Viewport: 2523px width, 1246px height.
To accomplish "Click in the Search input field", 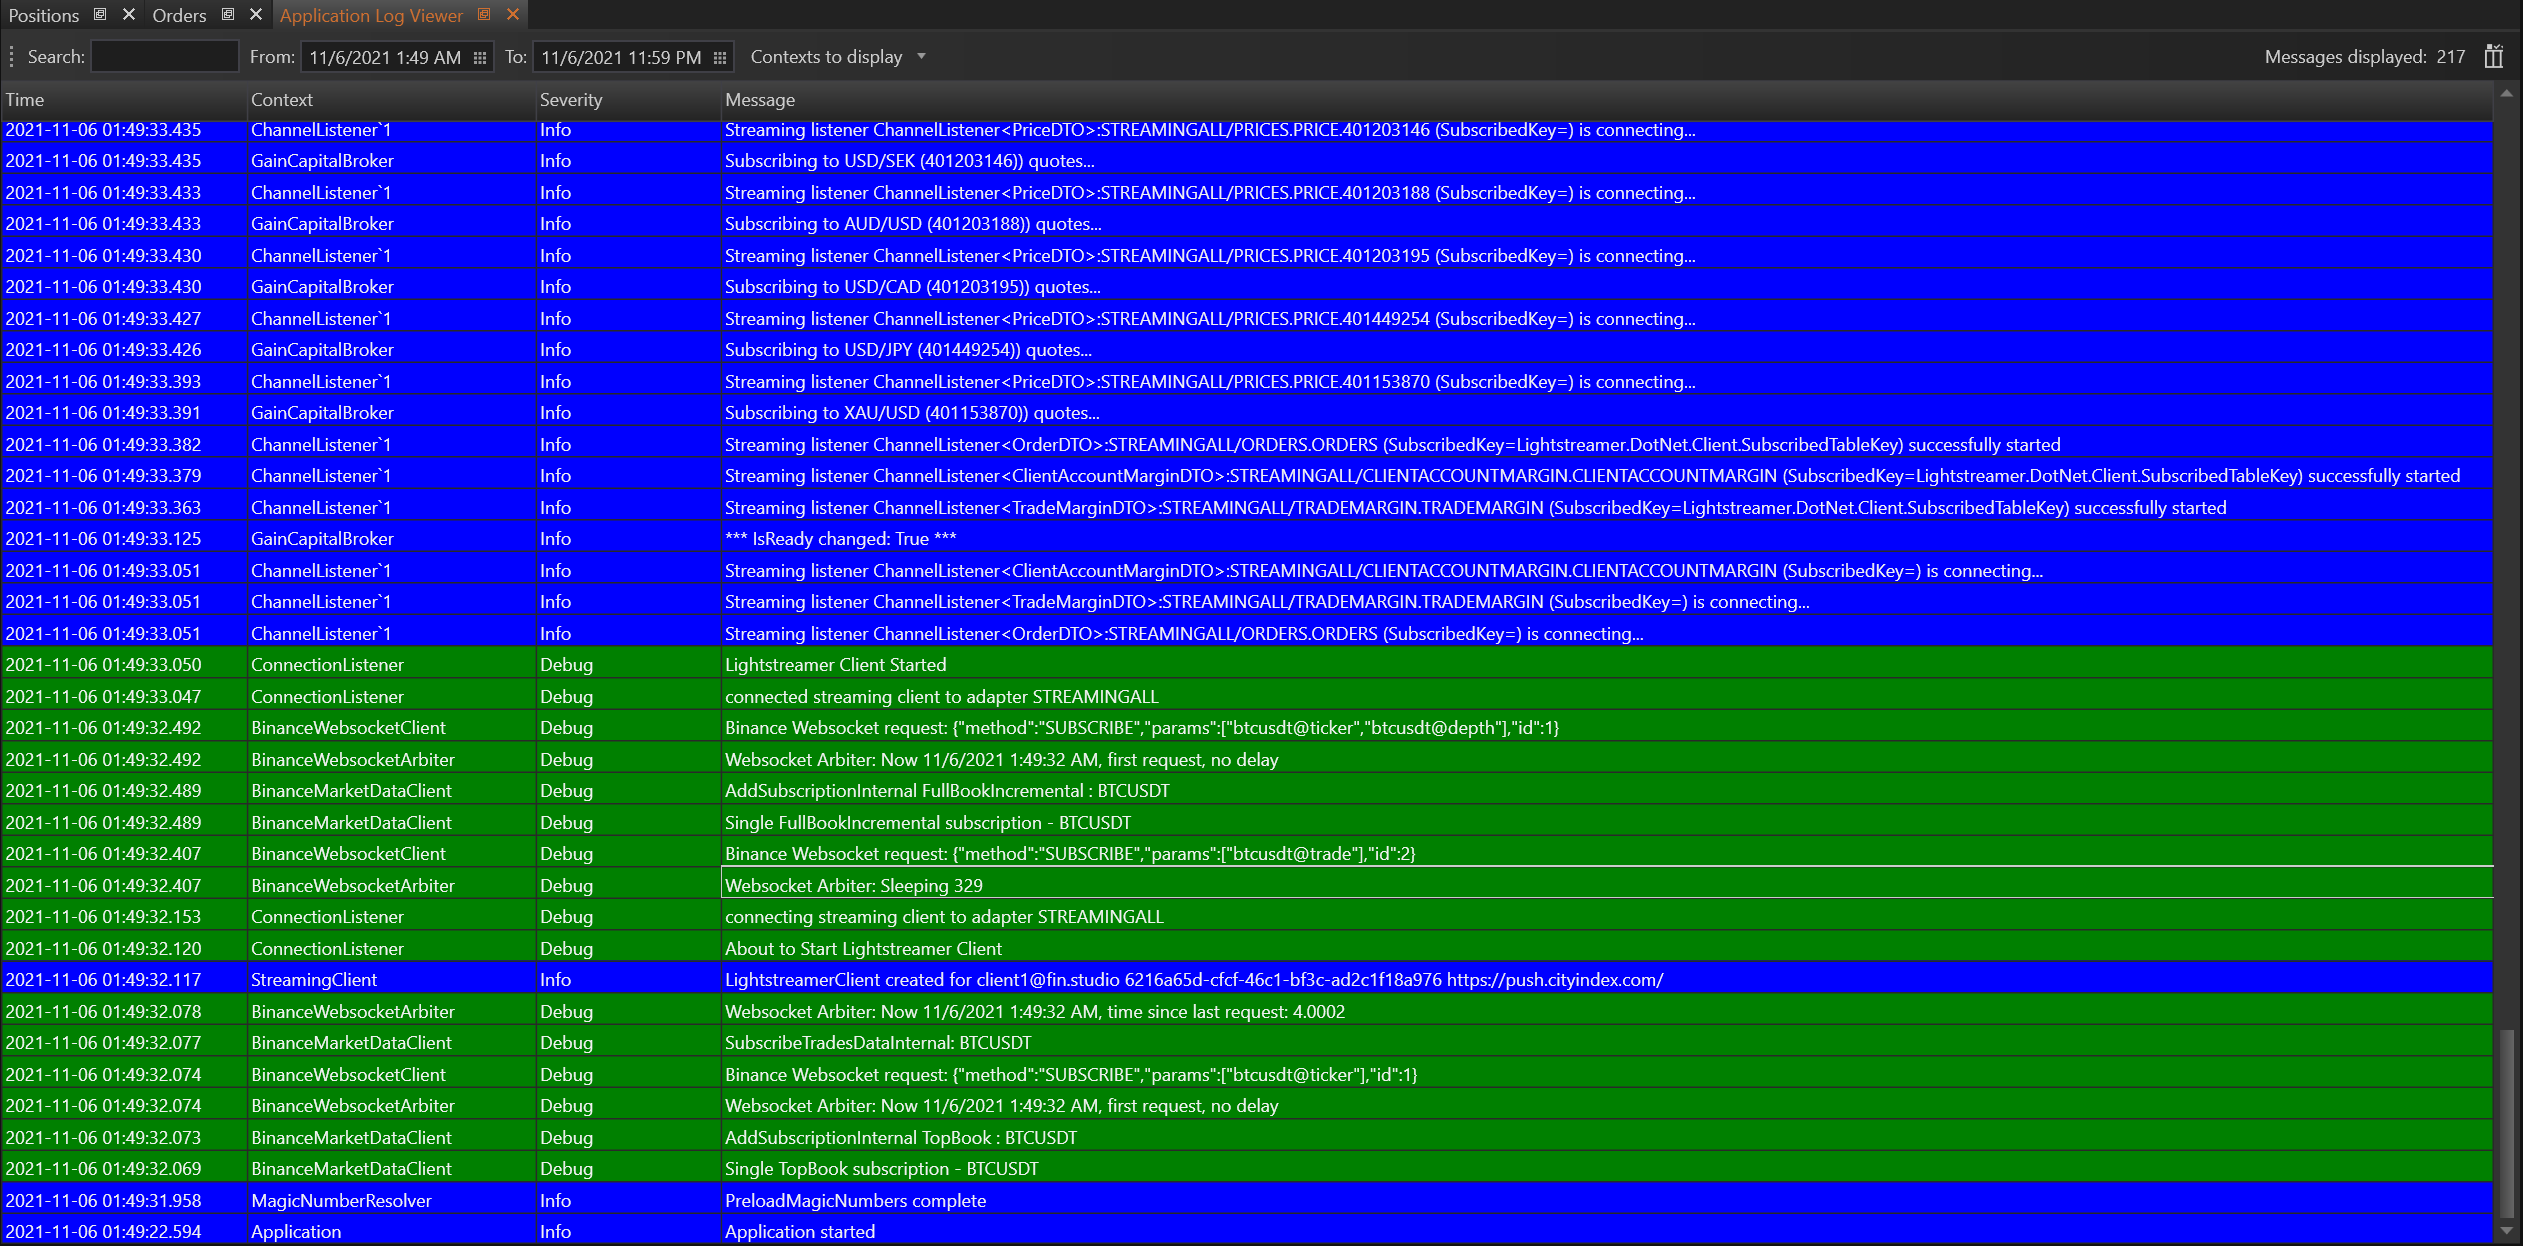I will tap(165, 57).
